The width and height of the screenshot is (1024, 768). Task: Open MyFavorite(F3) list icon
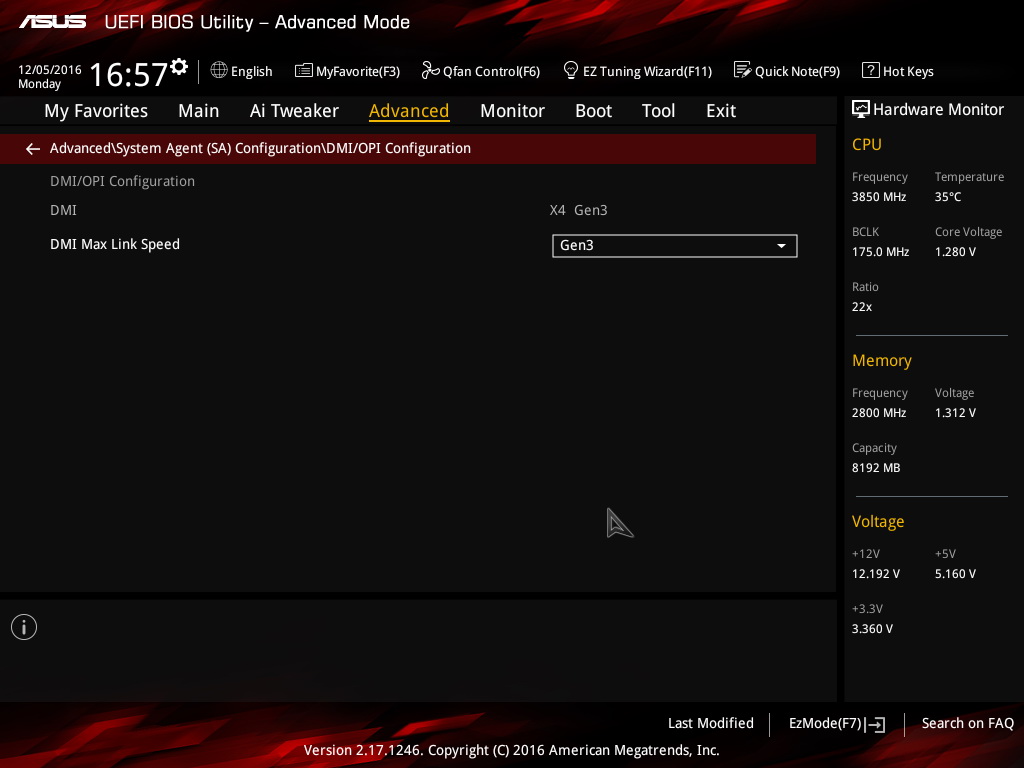click(x=304, y=70)
